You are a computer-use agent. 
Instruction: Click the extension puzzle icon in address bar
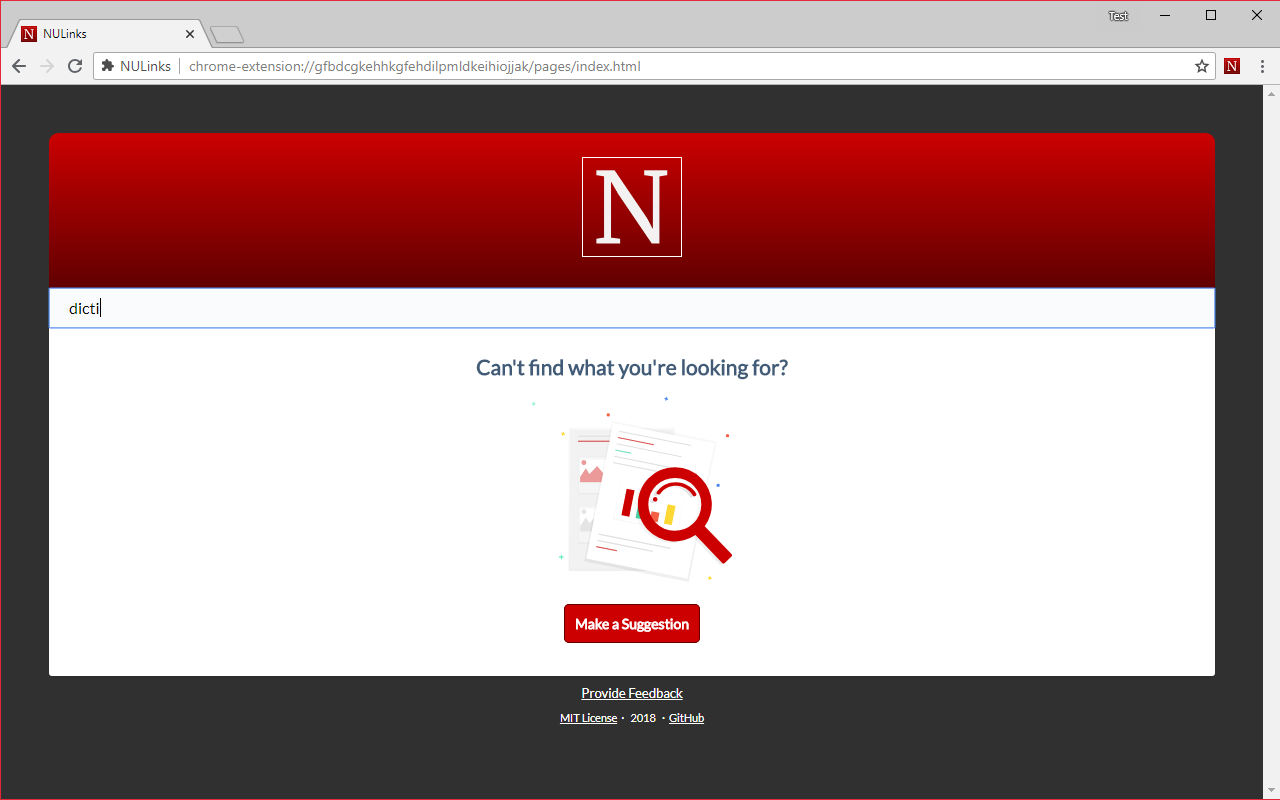click(x=108, y=66)
